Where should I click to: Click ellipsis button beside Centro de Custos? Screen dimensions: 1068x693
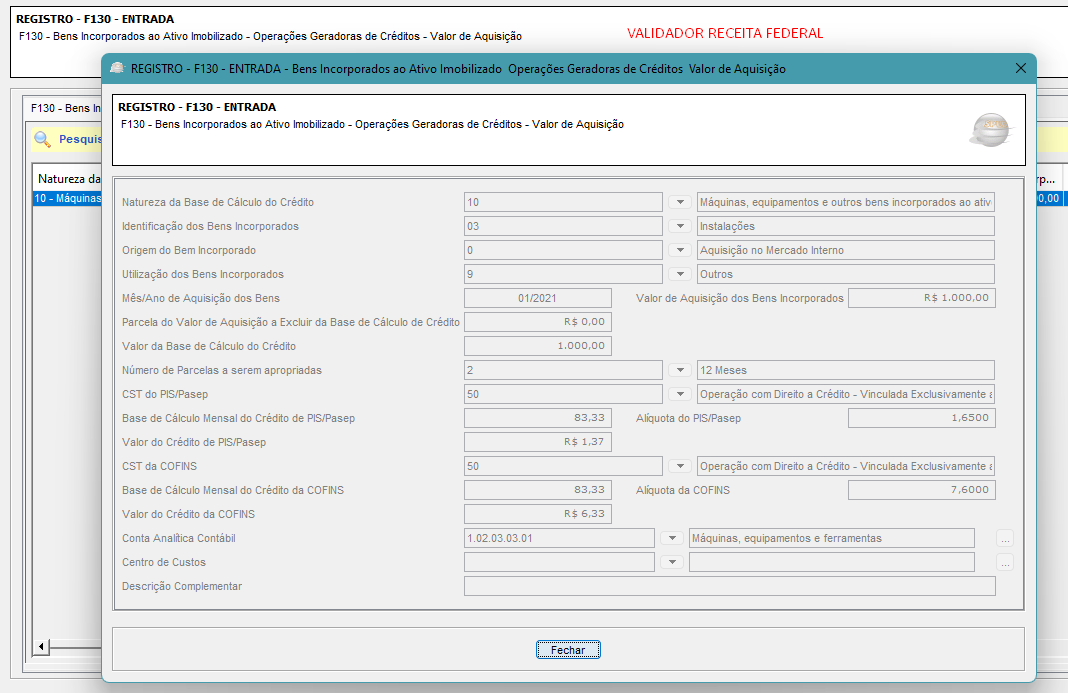(1005, 562)
